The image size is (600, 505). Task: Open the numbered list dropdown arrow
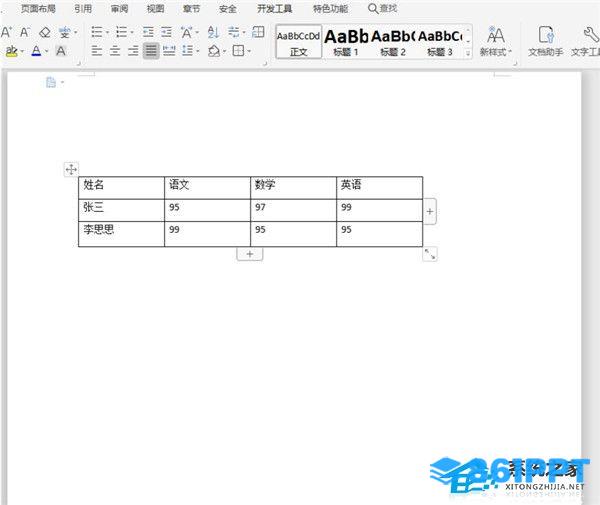[x=132, y=33]
